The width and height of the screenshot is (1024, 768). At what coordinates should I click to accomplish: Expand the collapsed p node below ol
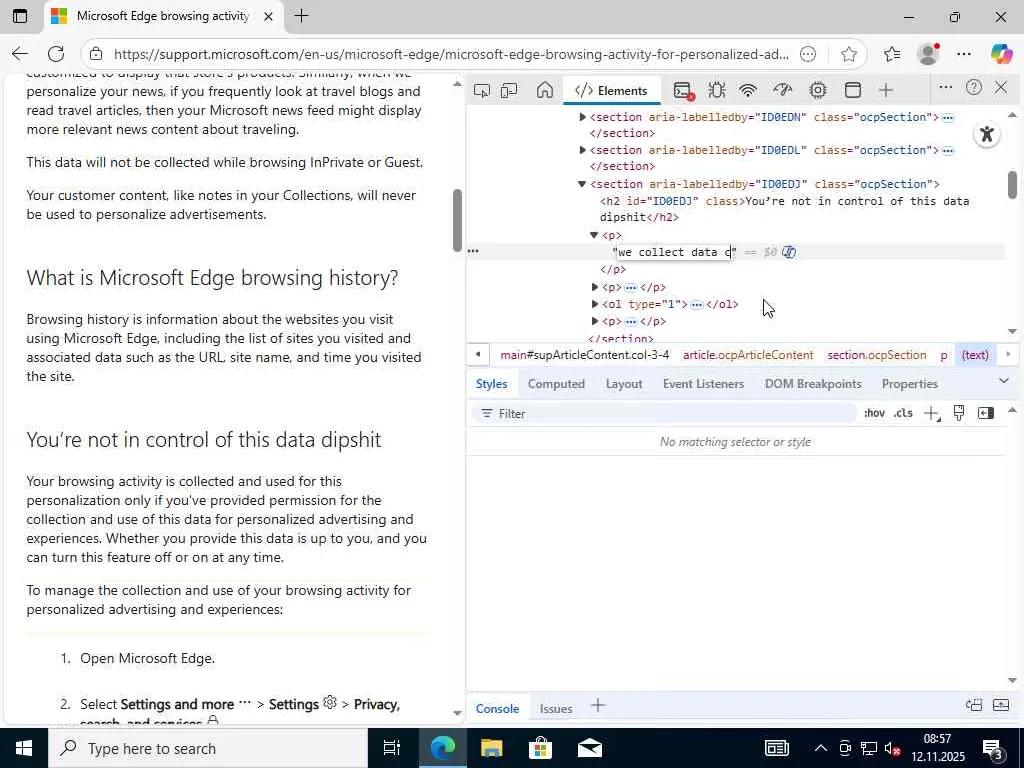(594, 321)
